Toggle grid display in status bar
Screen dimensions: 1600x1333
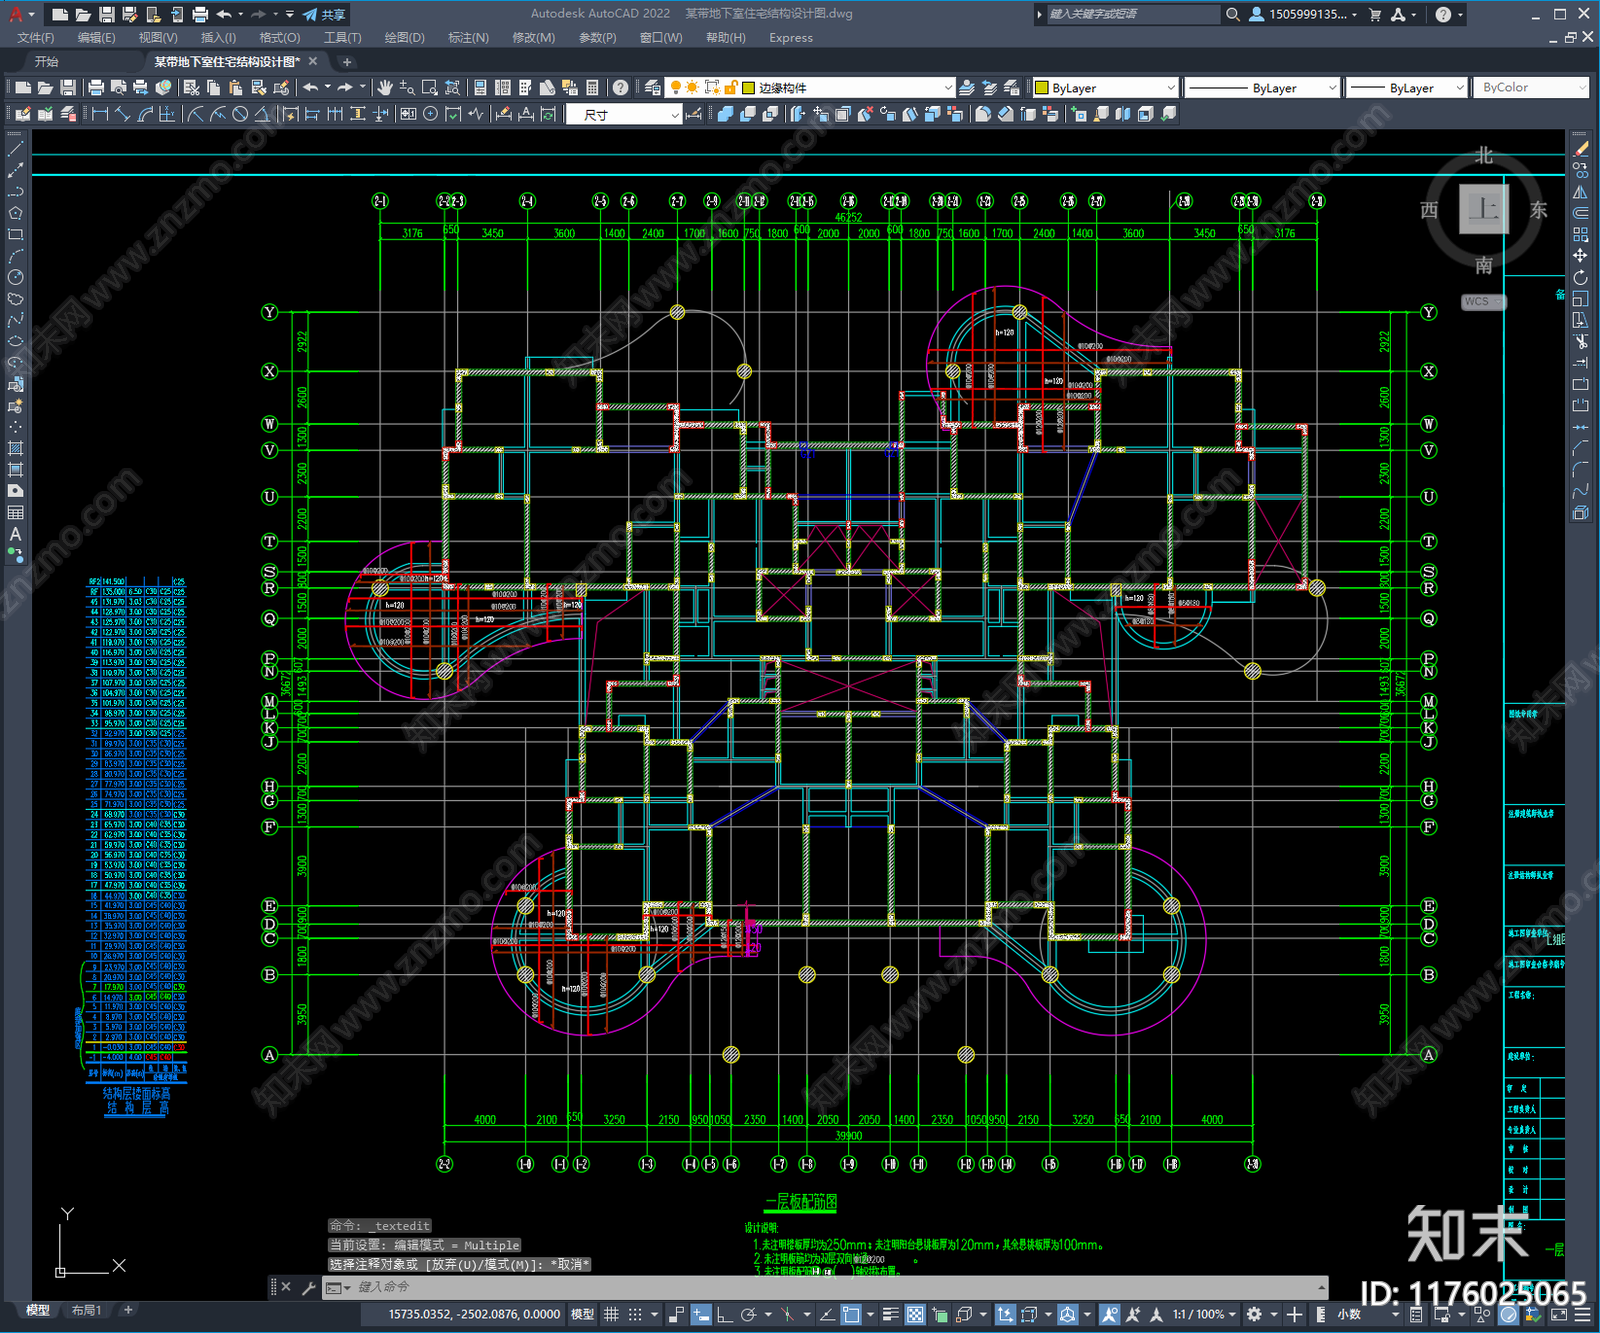pyautogui.click(x=611, y=1314)
